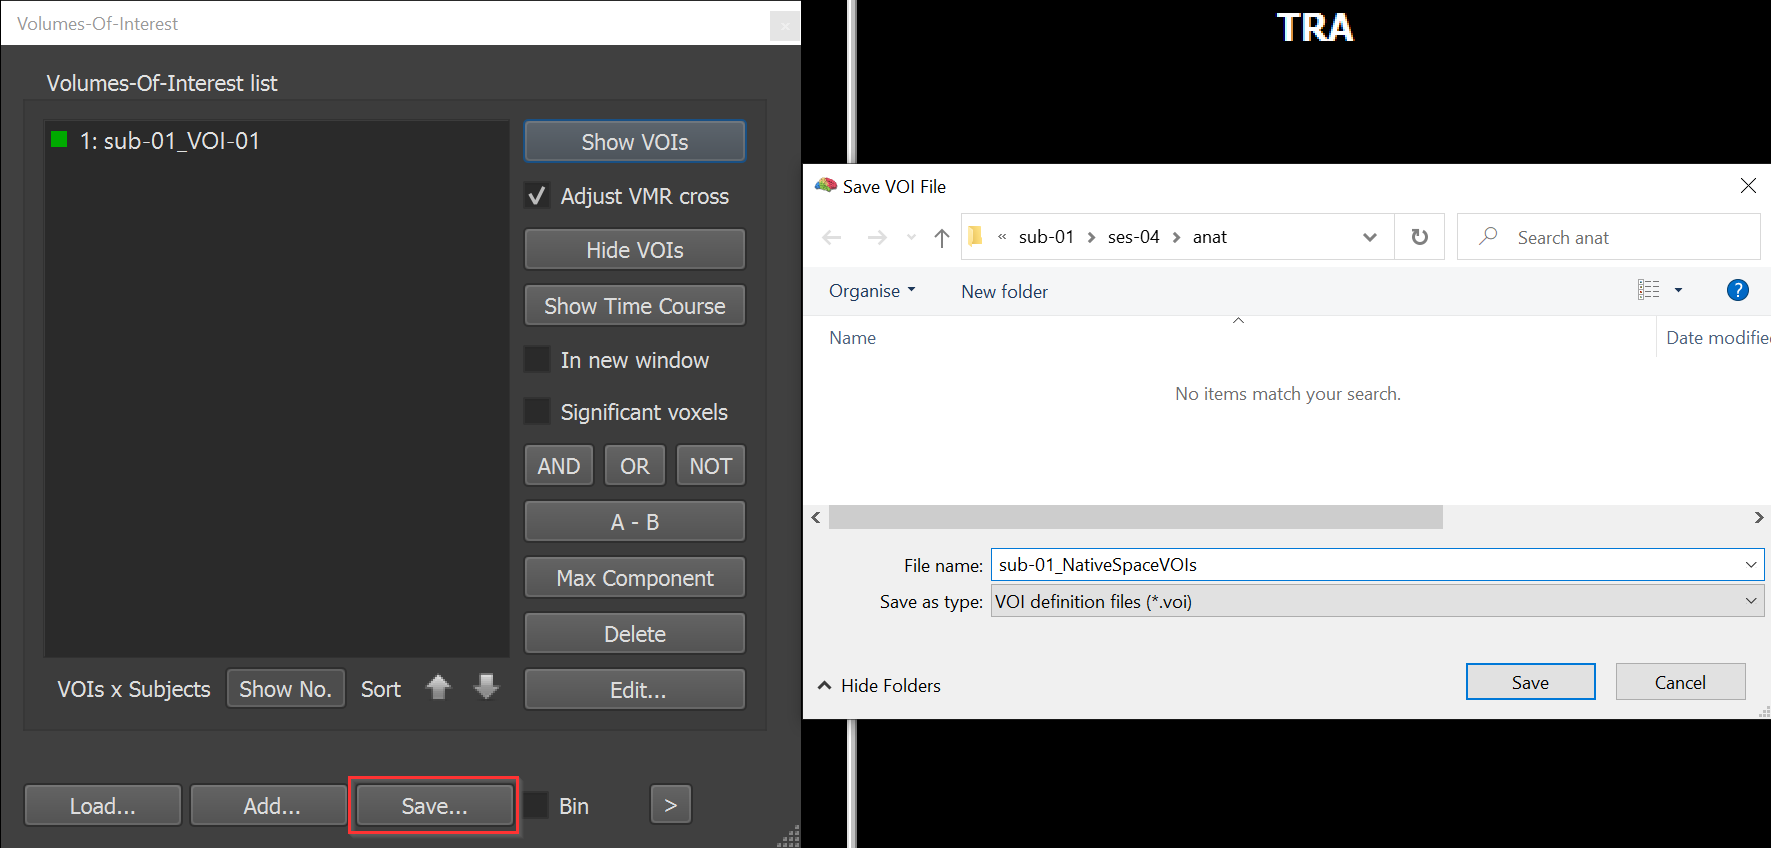Click the Max Component button
This screenshot has height=848, width=1771.
pos(635,578)
